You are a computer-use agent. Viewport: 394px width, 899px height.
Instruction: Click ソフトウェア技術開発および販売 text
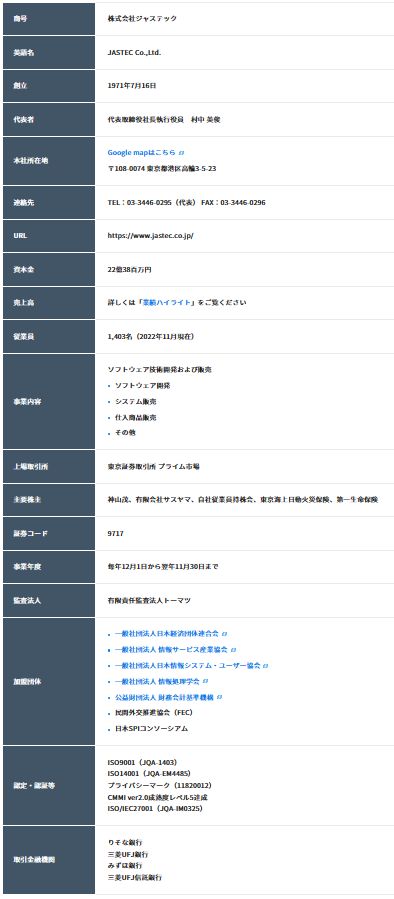click(159, 370)
